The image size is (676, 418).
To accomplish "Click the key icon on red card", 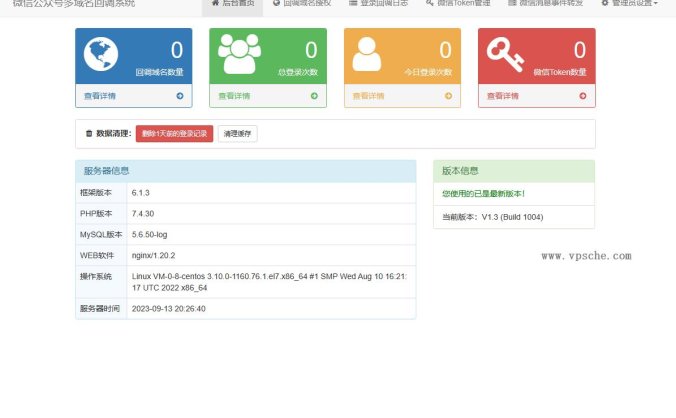I will click(x=505, y=54).
